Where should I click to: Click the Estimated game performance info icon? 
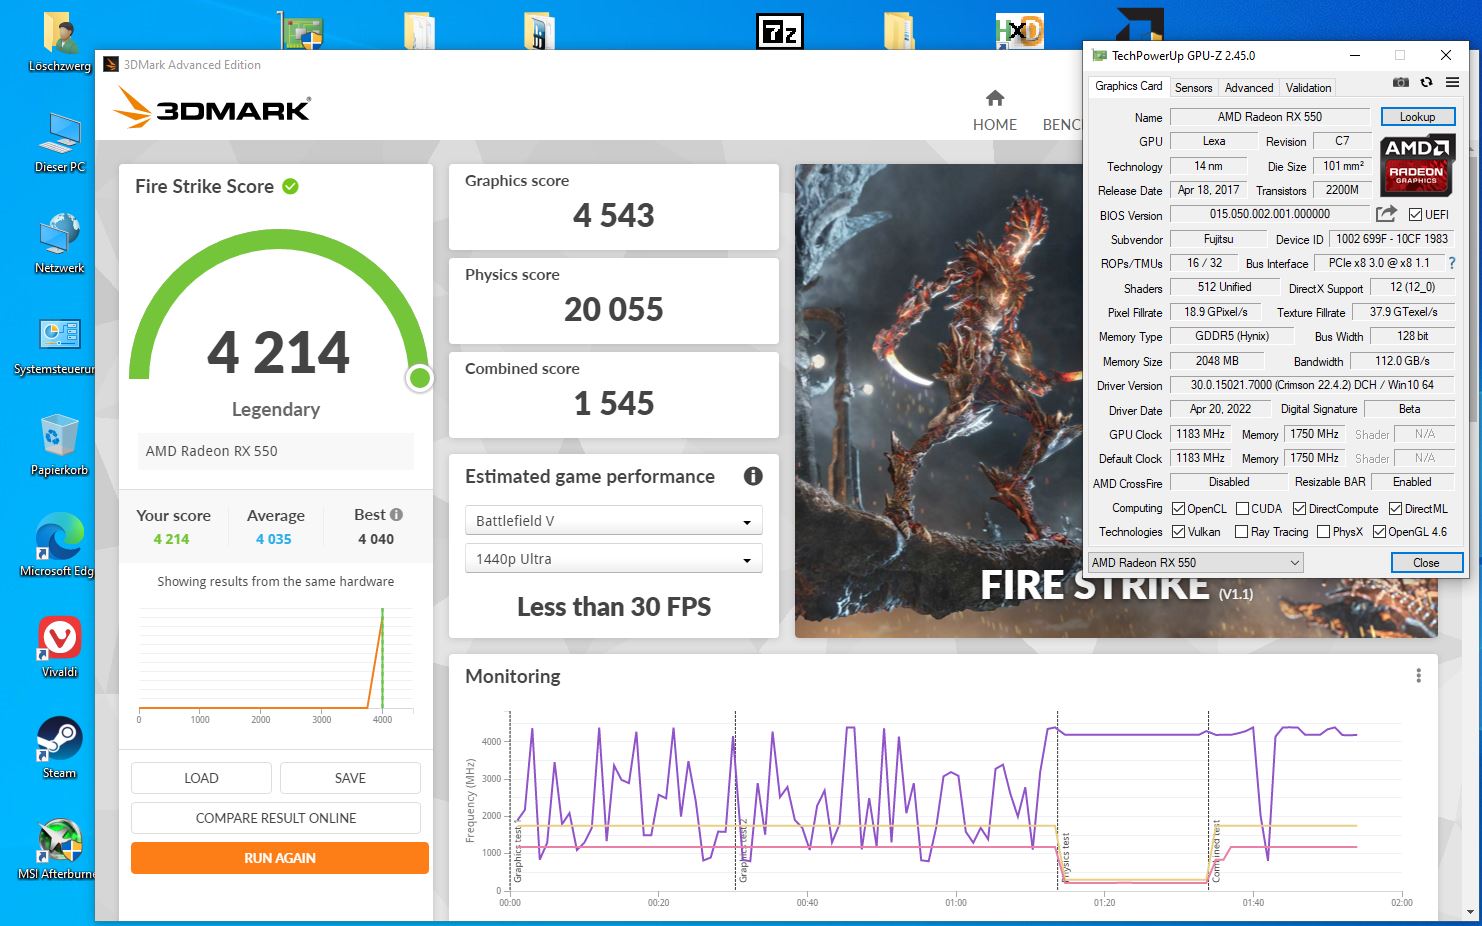(x=753, y=477)
